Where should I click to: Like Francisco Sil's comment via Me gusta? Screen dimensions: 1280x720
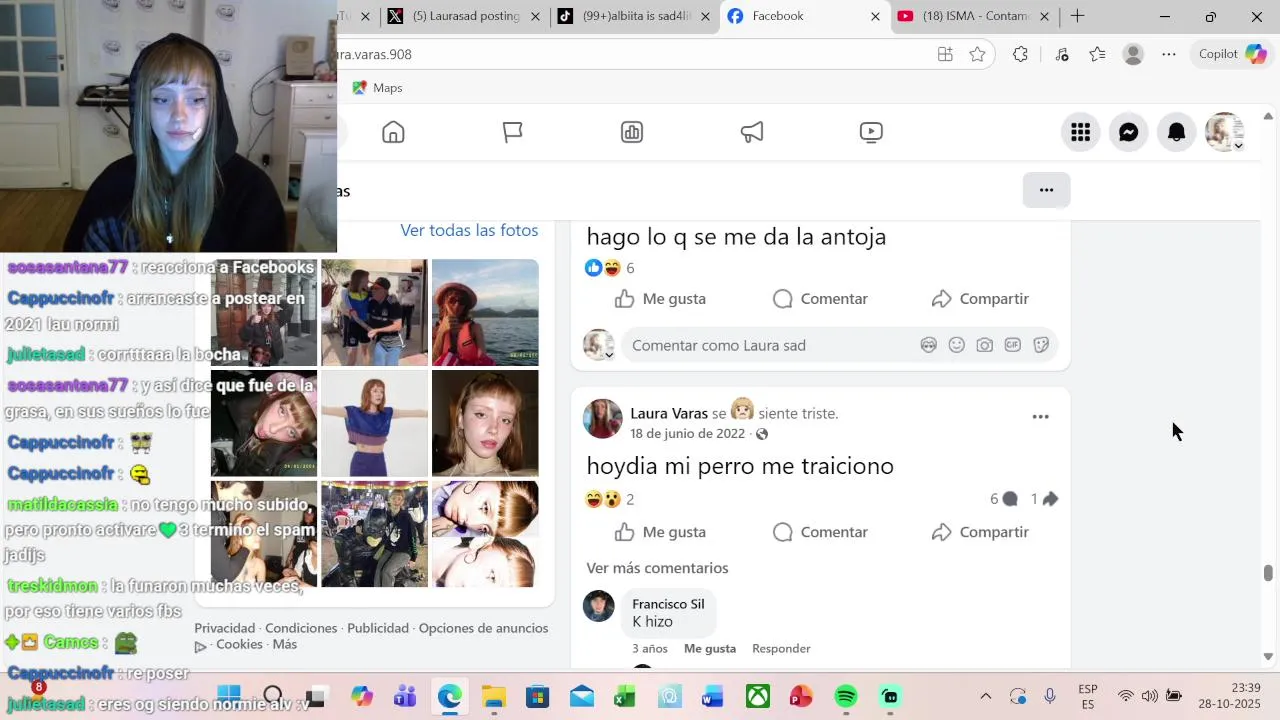(x=710, y=649)
